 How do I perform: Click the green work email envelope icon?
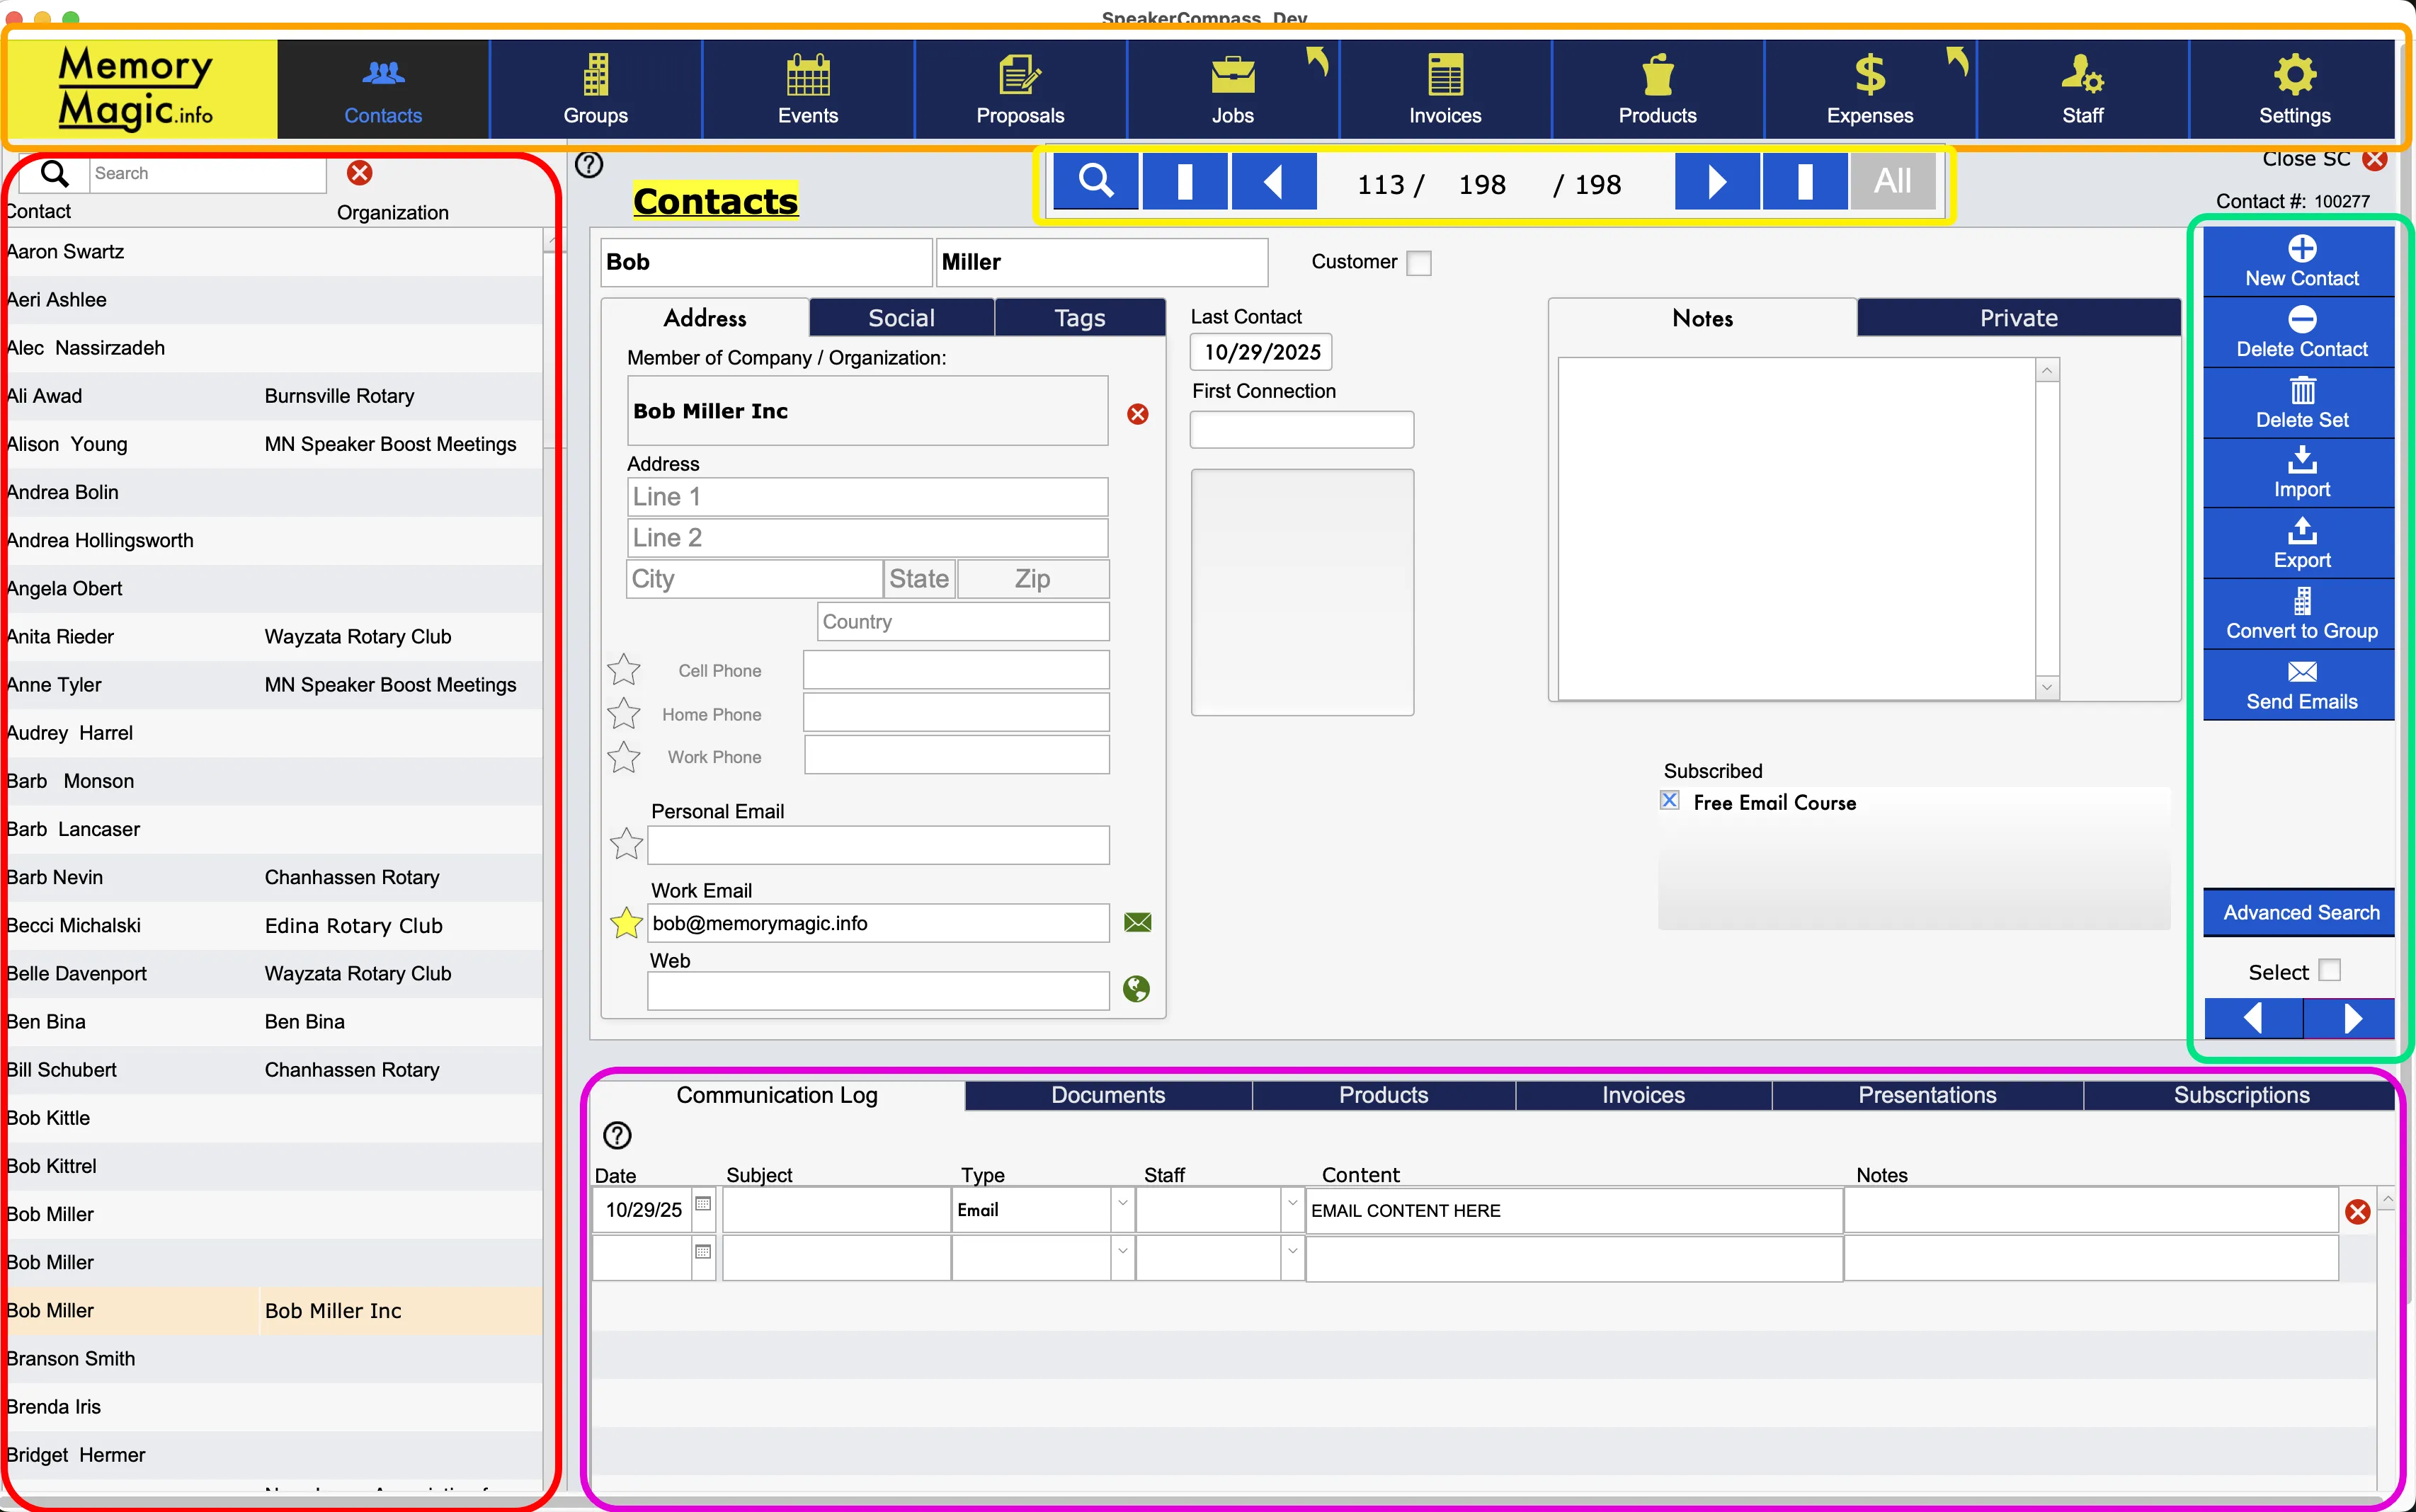click(x=1137, y=922)
